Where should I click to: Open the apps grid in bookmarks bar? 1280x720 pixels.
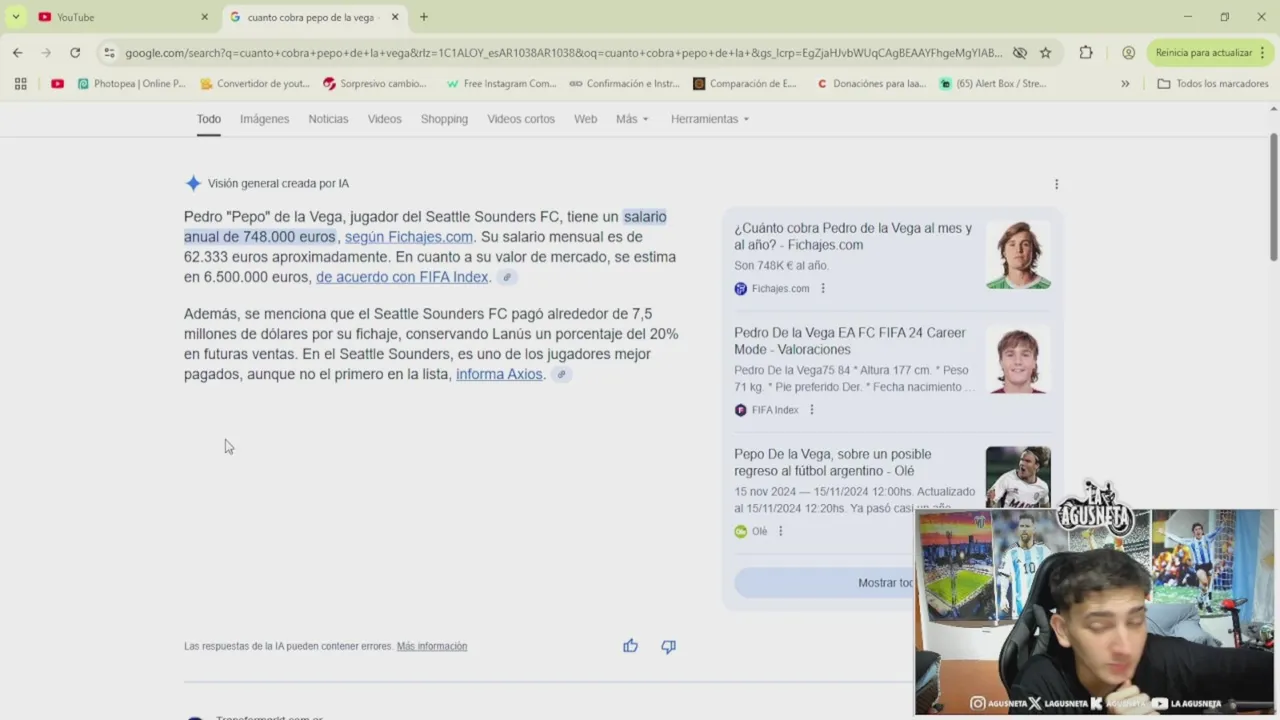click(x=20, y=84)
